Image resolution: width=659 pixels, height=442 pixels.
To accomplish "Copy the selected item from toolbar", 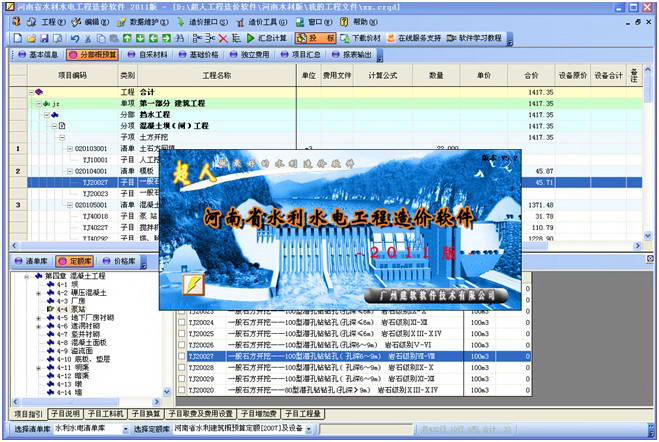I will coord(101,38).
